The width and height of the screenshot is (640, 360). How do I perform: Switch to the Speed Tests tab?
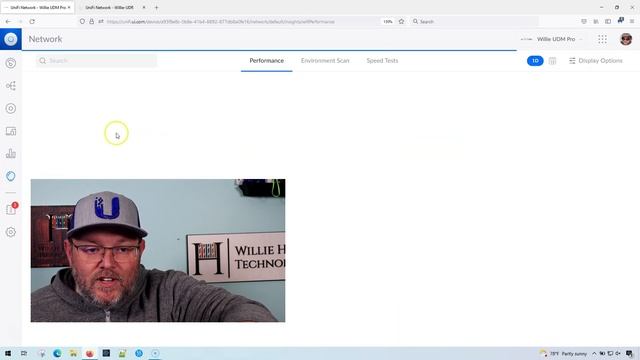click(x=382, y=61)
